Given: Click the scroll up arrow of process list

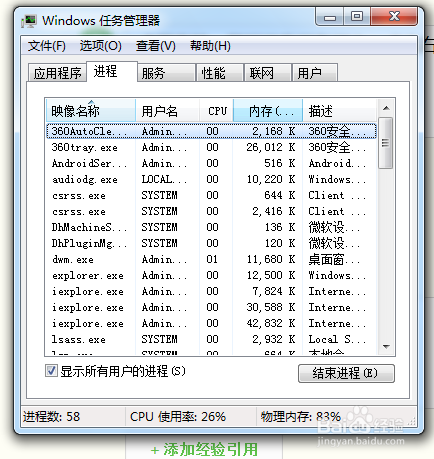Looking at the screenshot, I should point(386,108).
